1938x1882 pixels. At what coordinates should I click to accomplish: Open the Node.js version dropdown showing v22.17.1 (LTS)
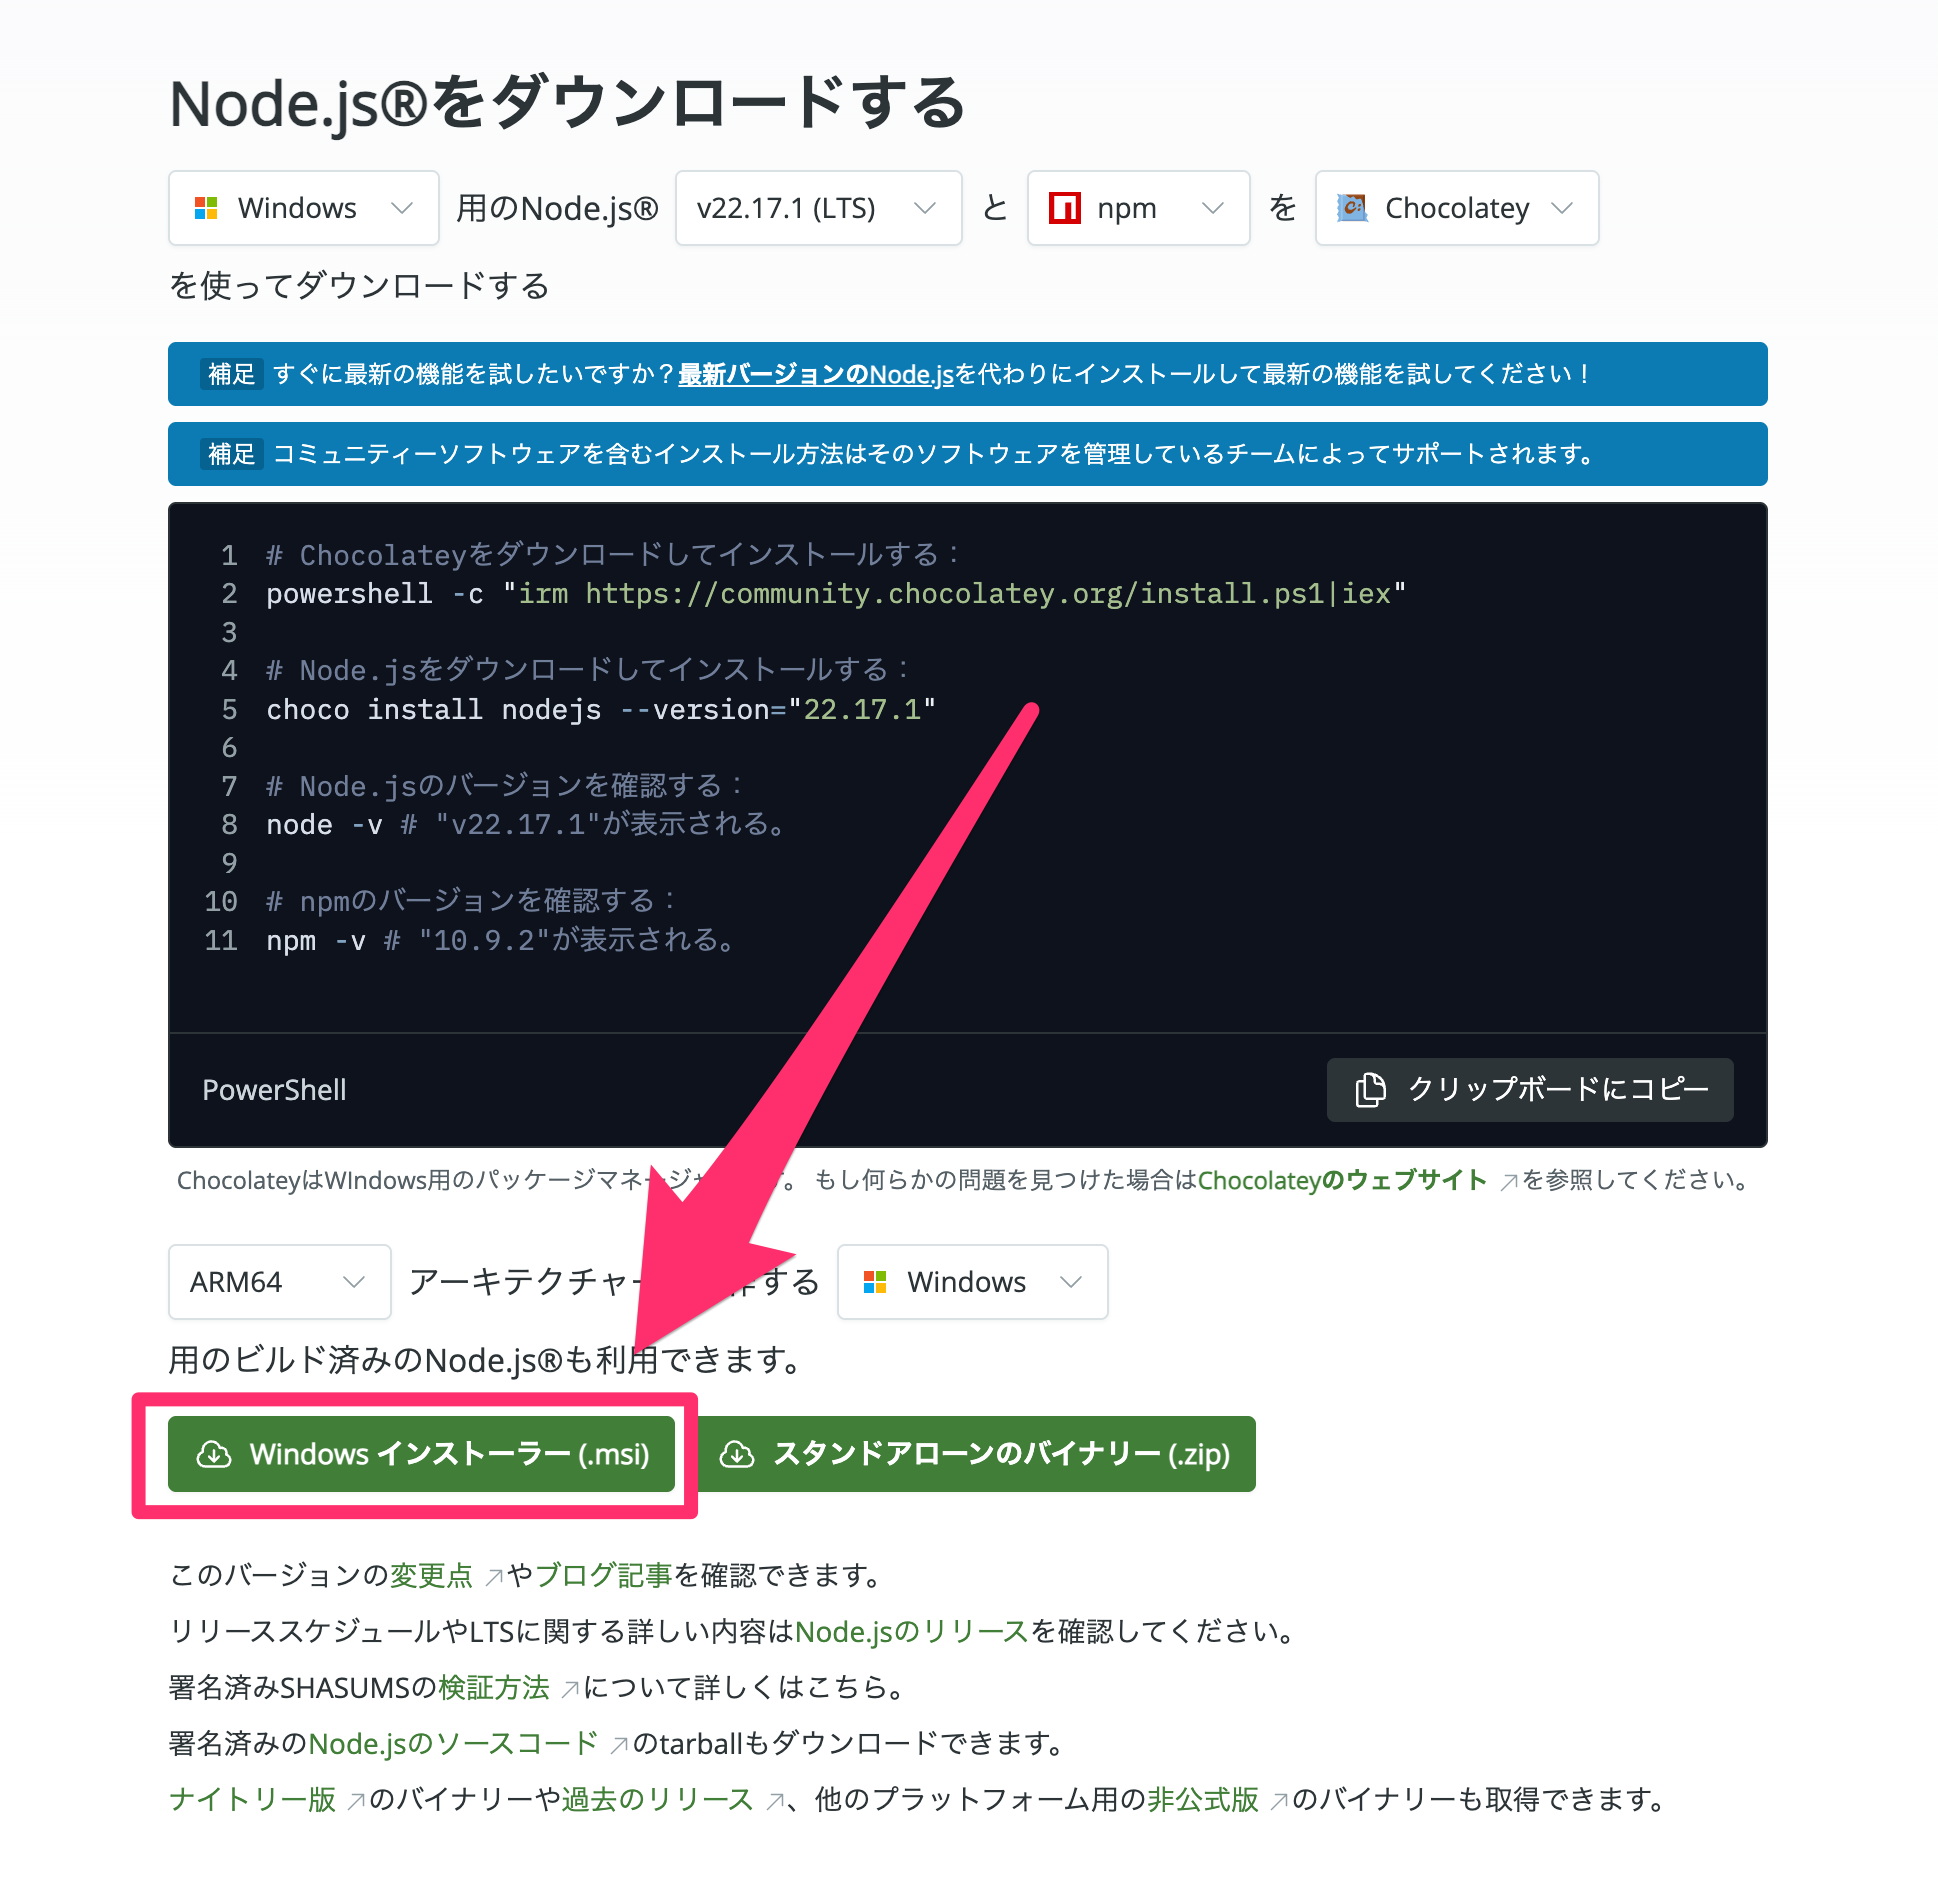click(818, 208)
